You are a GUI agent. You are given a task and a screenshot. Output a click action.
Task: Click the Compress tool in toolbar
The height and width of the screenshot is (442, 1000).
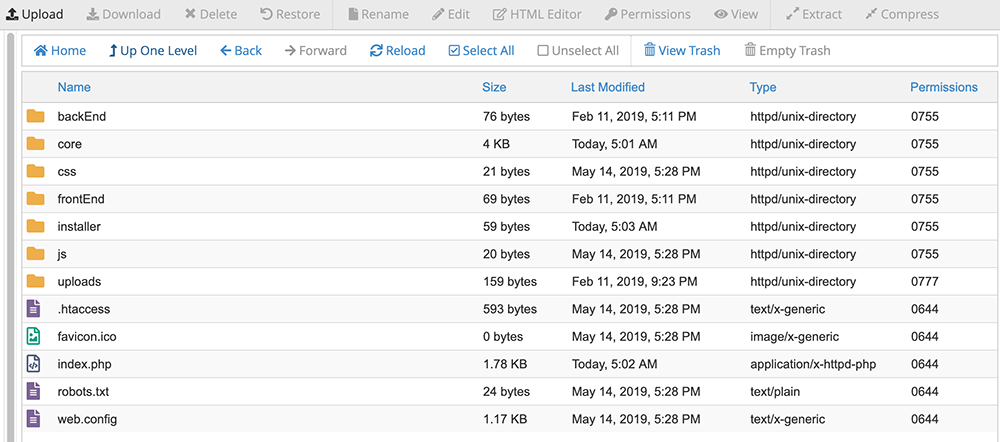tap(901, 14)
